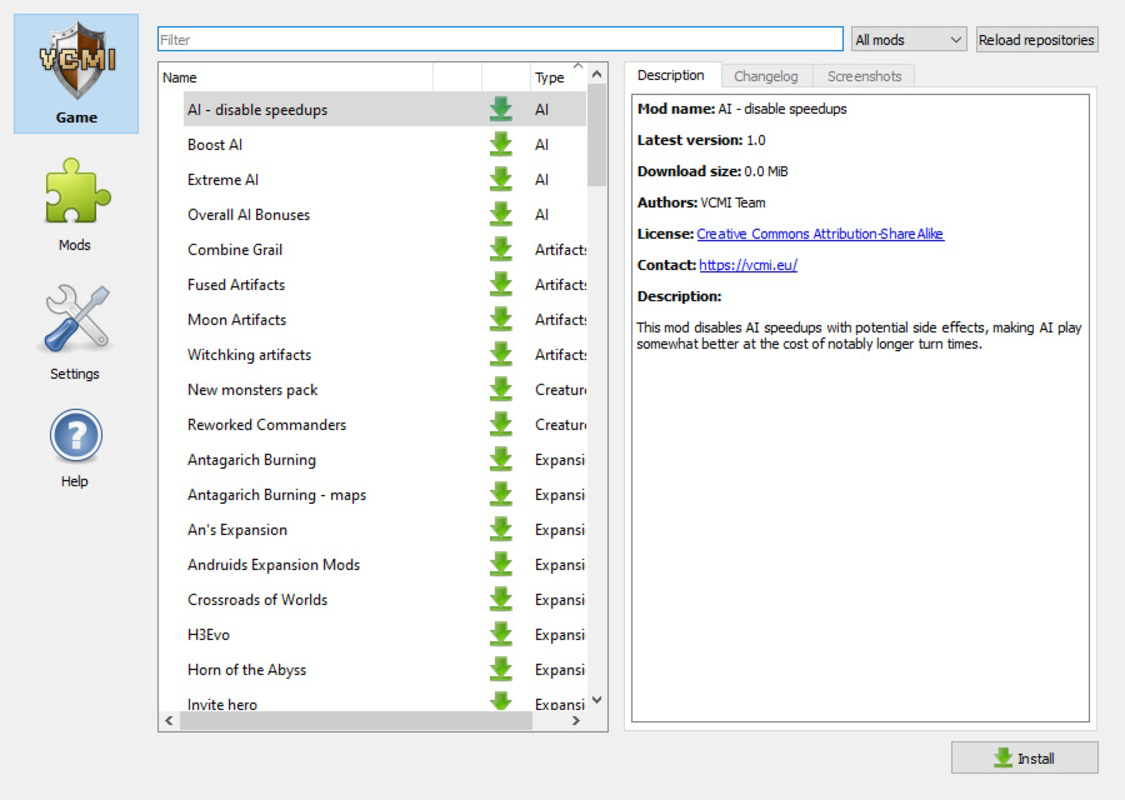Select the An's Expansion mod row
This screenshot has width=1125, height=800.
pos(385,530)
